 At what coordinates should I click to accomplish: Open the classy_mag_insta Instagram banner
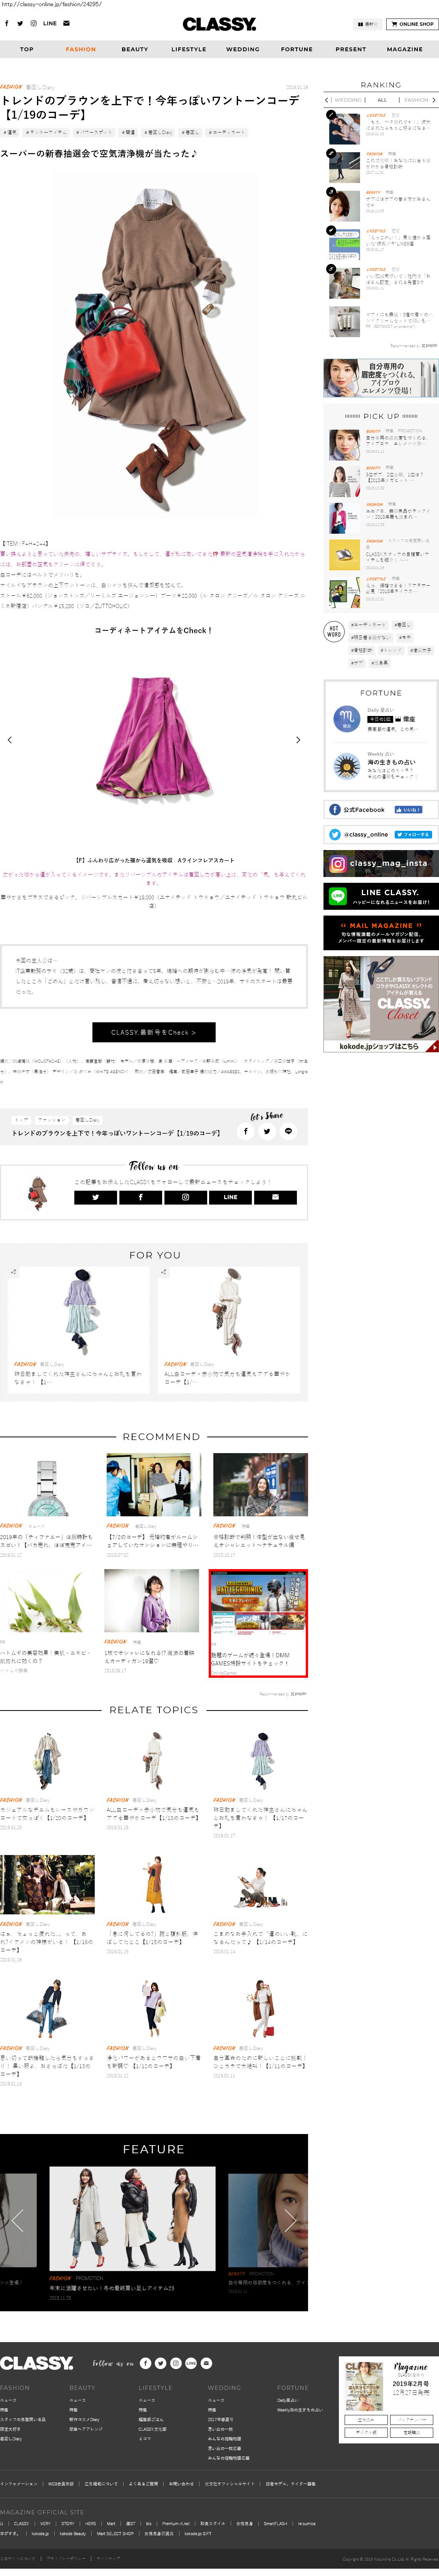click(x=380, y=863)
